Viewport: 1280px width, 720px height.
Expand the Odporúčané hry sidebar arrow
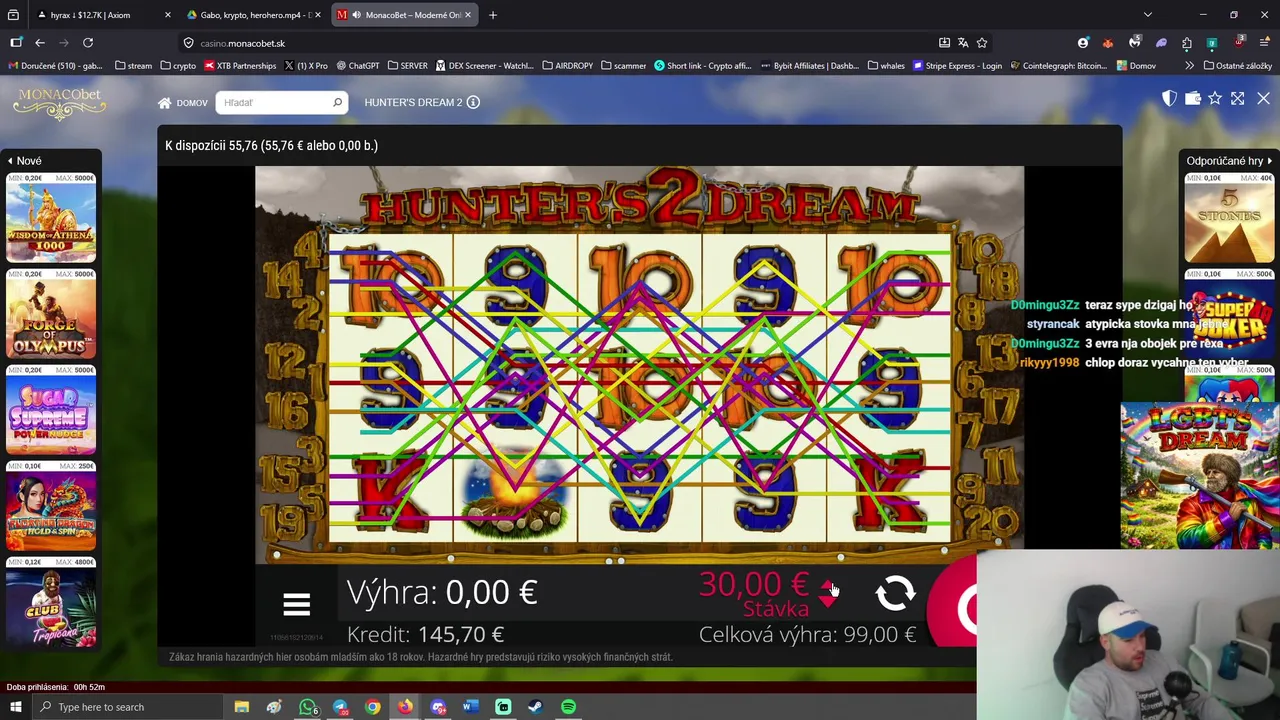coord(1270,161)
